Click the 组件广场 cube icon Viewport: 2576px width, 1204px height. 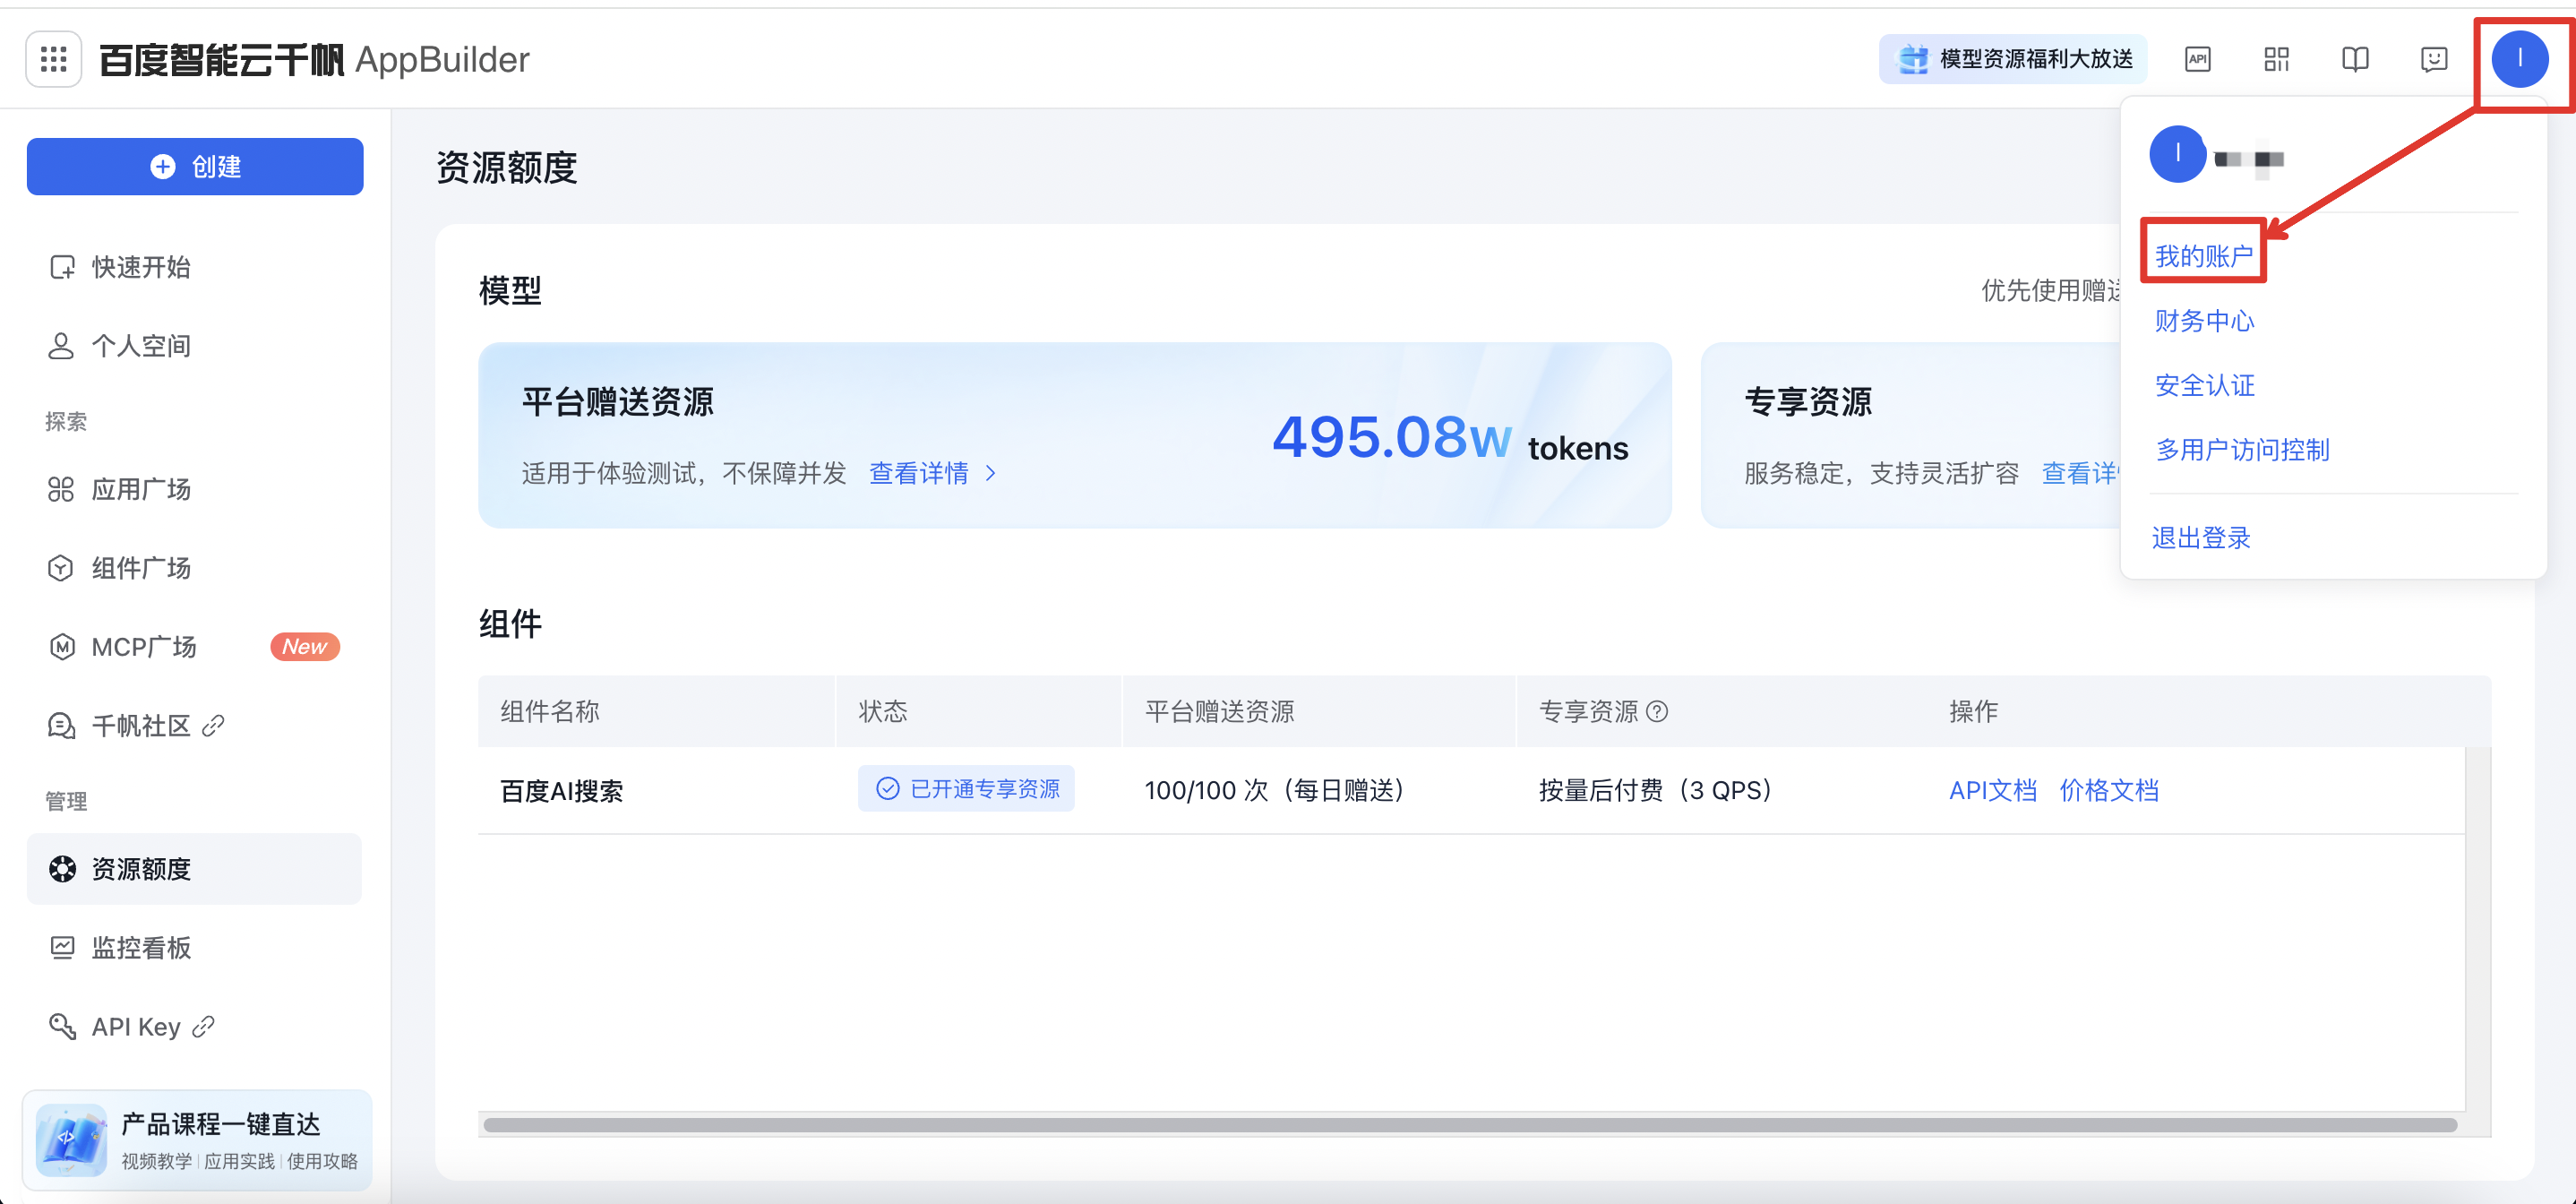tap(61, 568)
